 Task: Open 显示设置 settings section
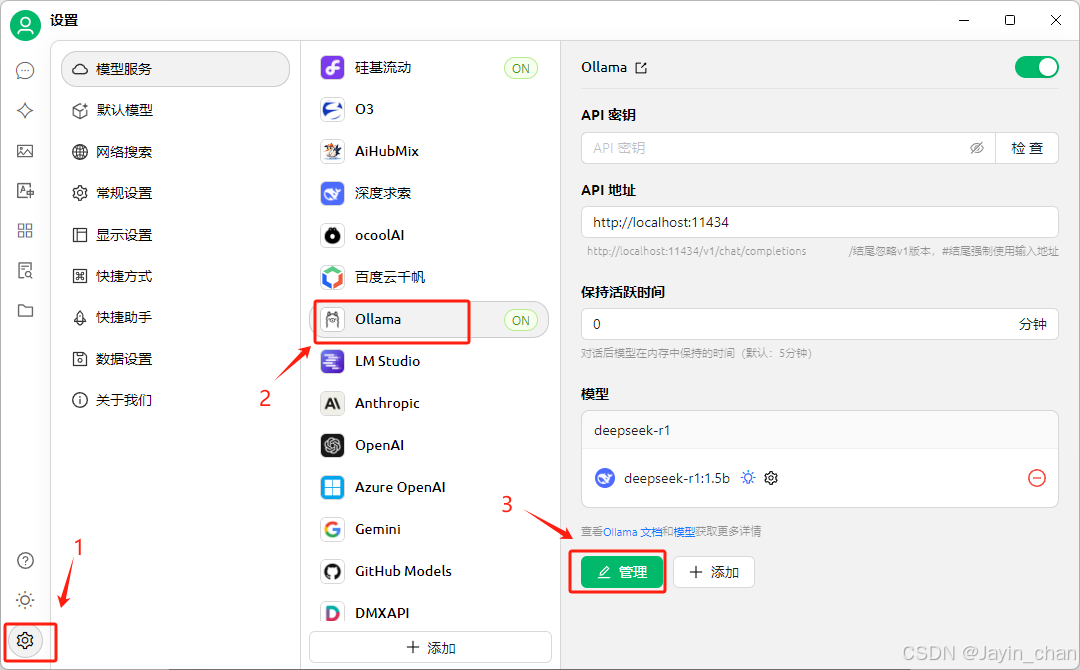(175, 235)
